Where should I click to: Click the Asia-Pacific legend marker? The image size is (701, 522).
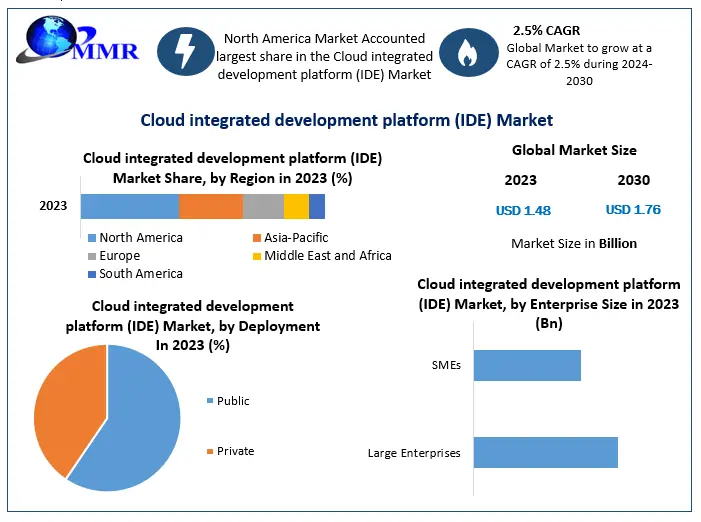click(x=257, y=238)
